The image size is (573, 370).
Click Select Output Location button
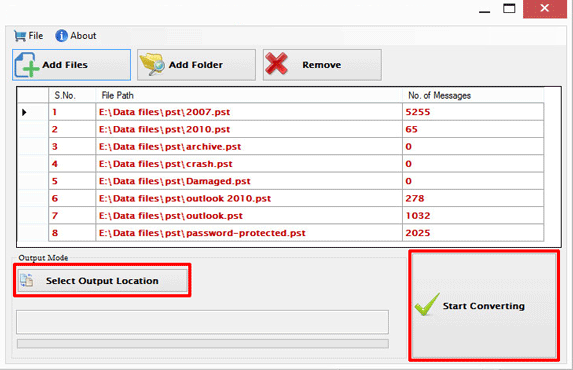click(102, 280)
